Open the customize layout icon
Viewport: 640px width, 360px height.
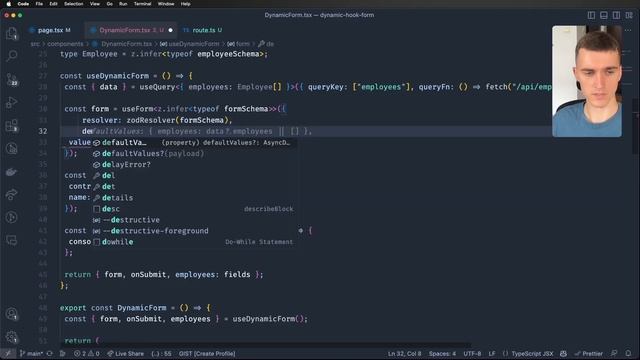(629, 15)
